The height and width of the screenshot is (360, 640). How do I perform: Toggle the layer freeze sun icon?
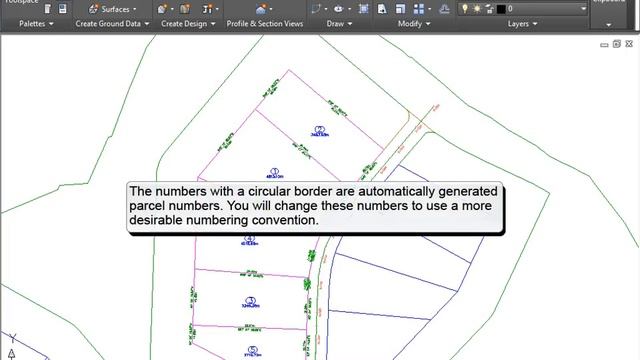pyautogui.click(x=477, y=9)
